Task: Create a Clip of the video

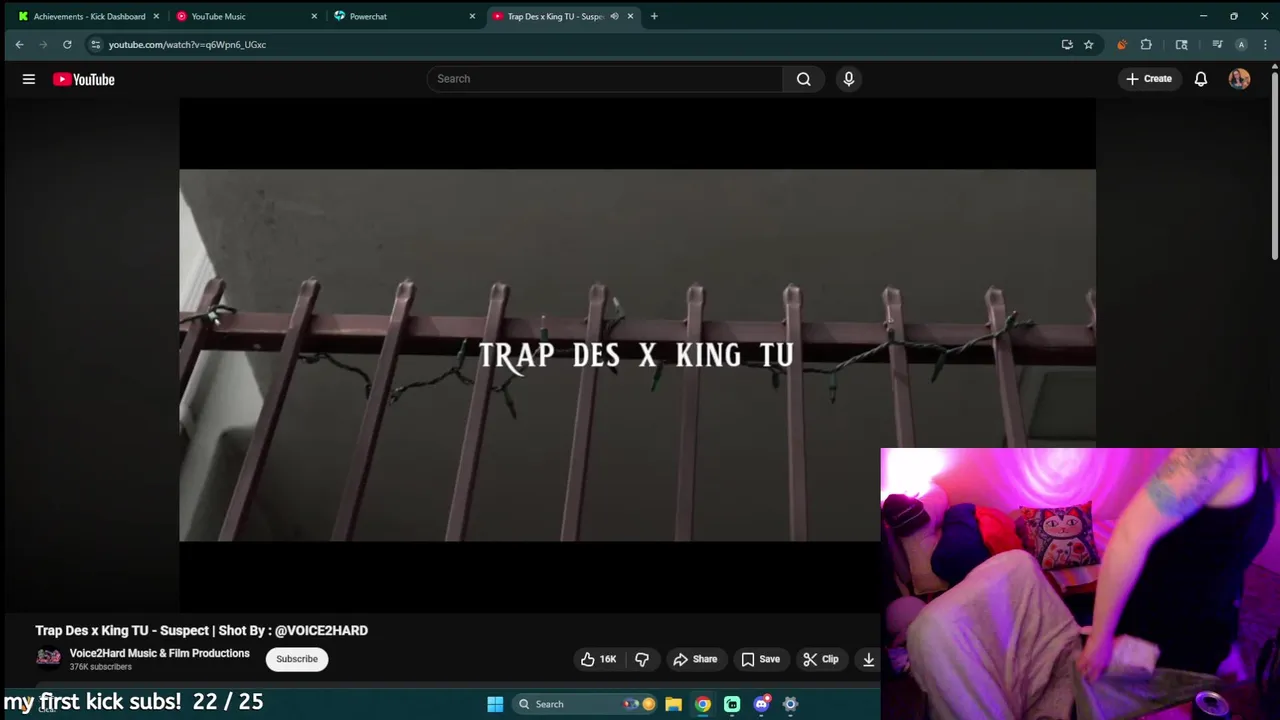Action: (x=821, y=659)
